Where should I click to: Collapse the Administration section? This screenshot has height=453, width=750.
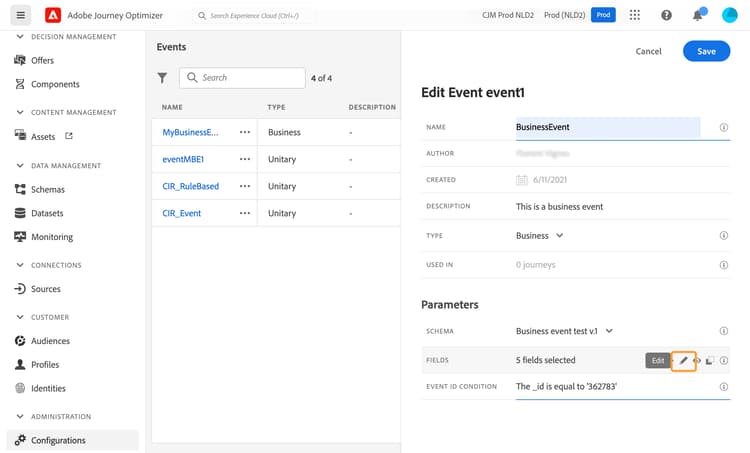click(x=20, y=417)
